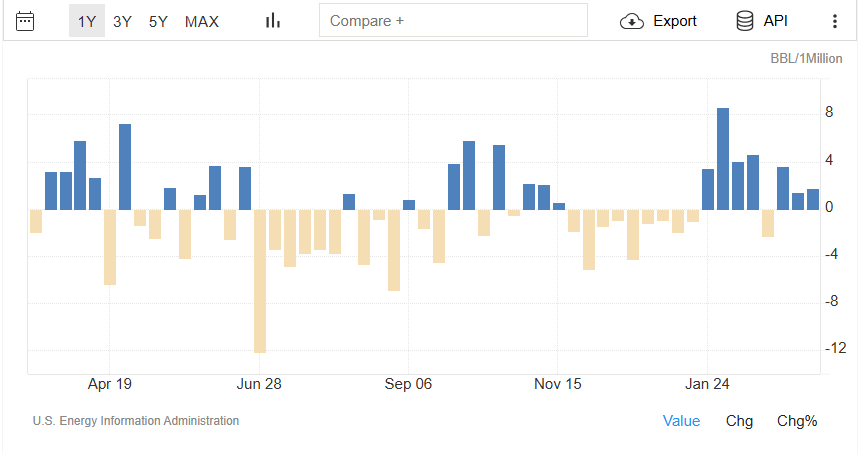Click the API database stack icon
The height and width of the screenshot is (454, 858).
pos(745,21)
